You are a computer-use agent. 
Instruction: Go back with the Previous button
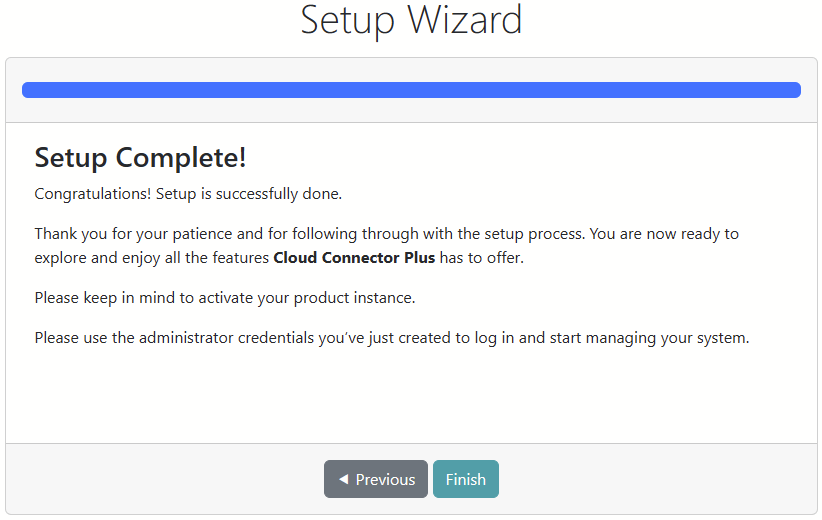(376, 479)
